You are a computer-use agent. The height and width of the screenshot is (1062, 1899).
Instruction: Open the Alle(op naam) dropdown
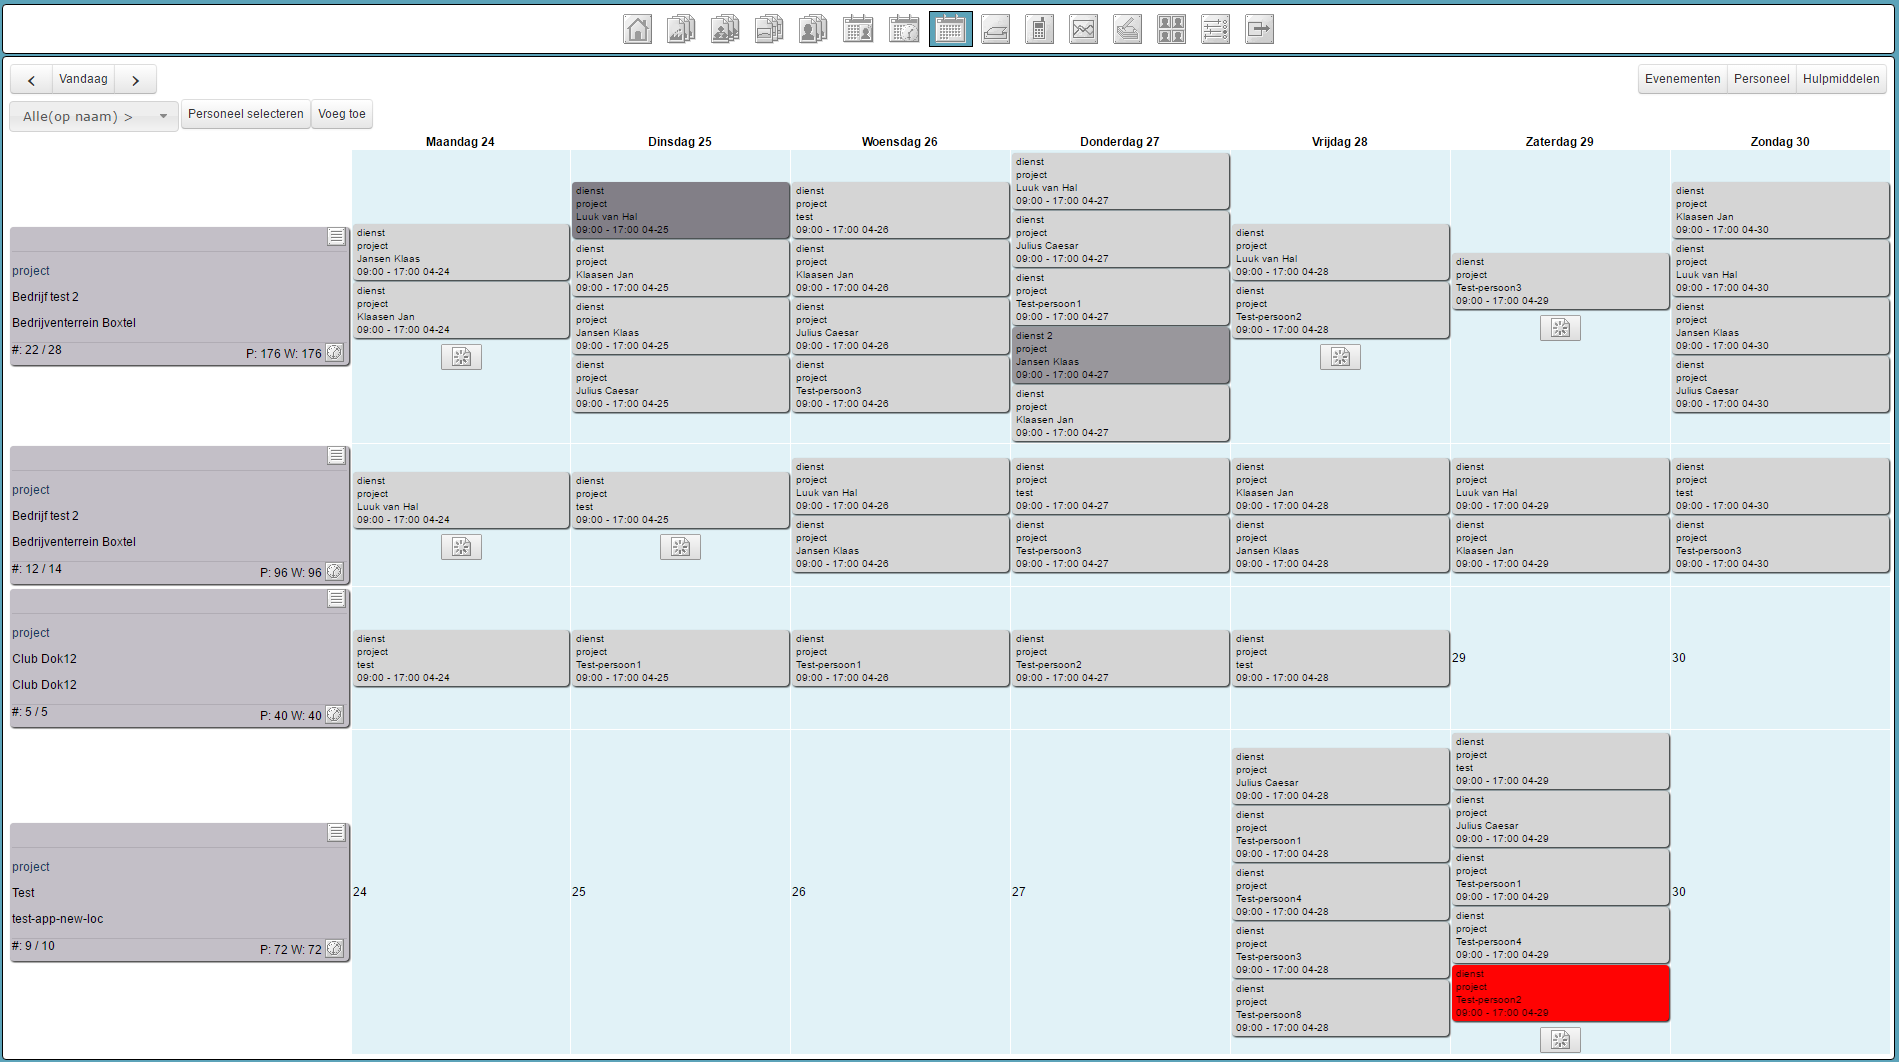click(x=94, y=116)
